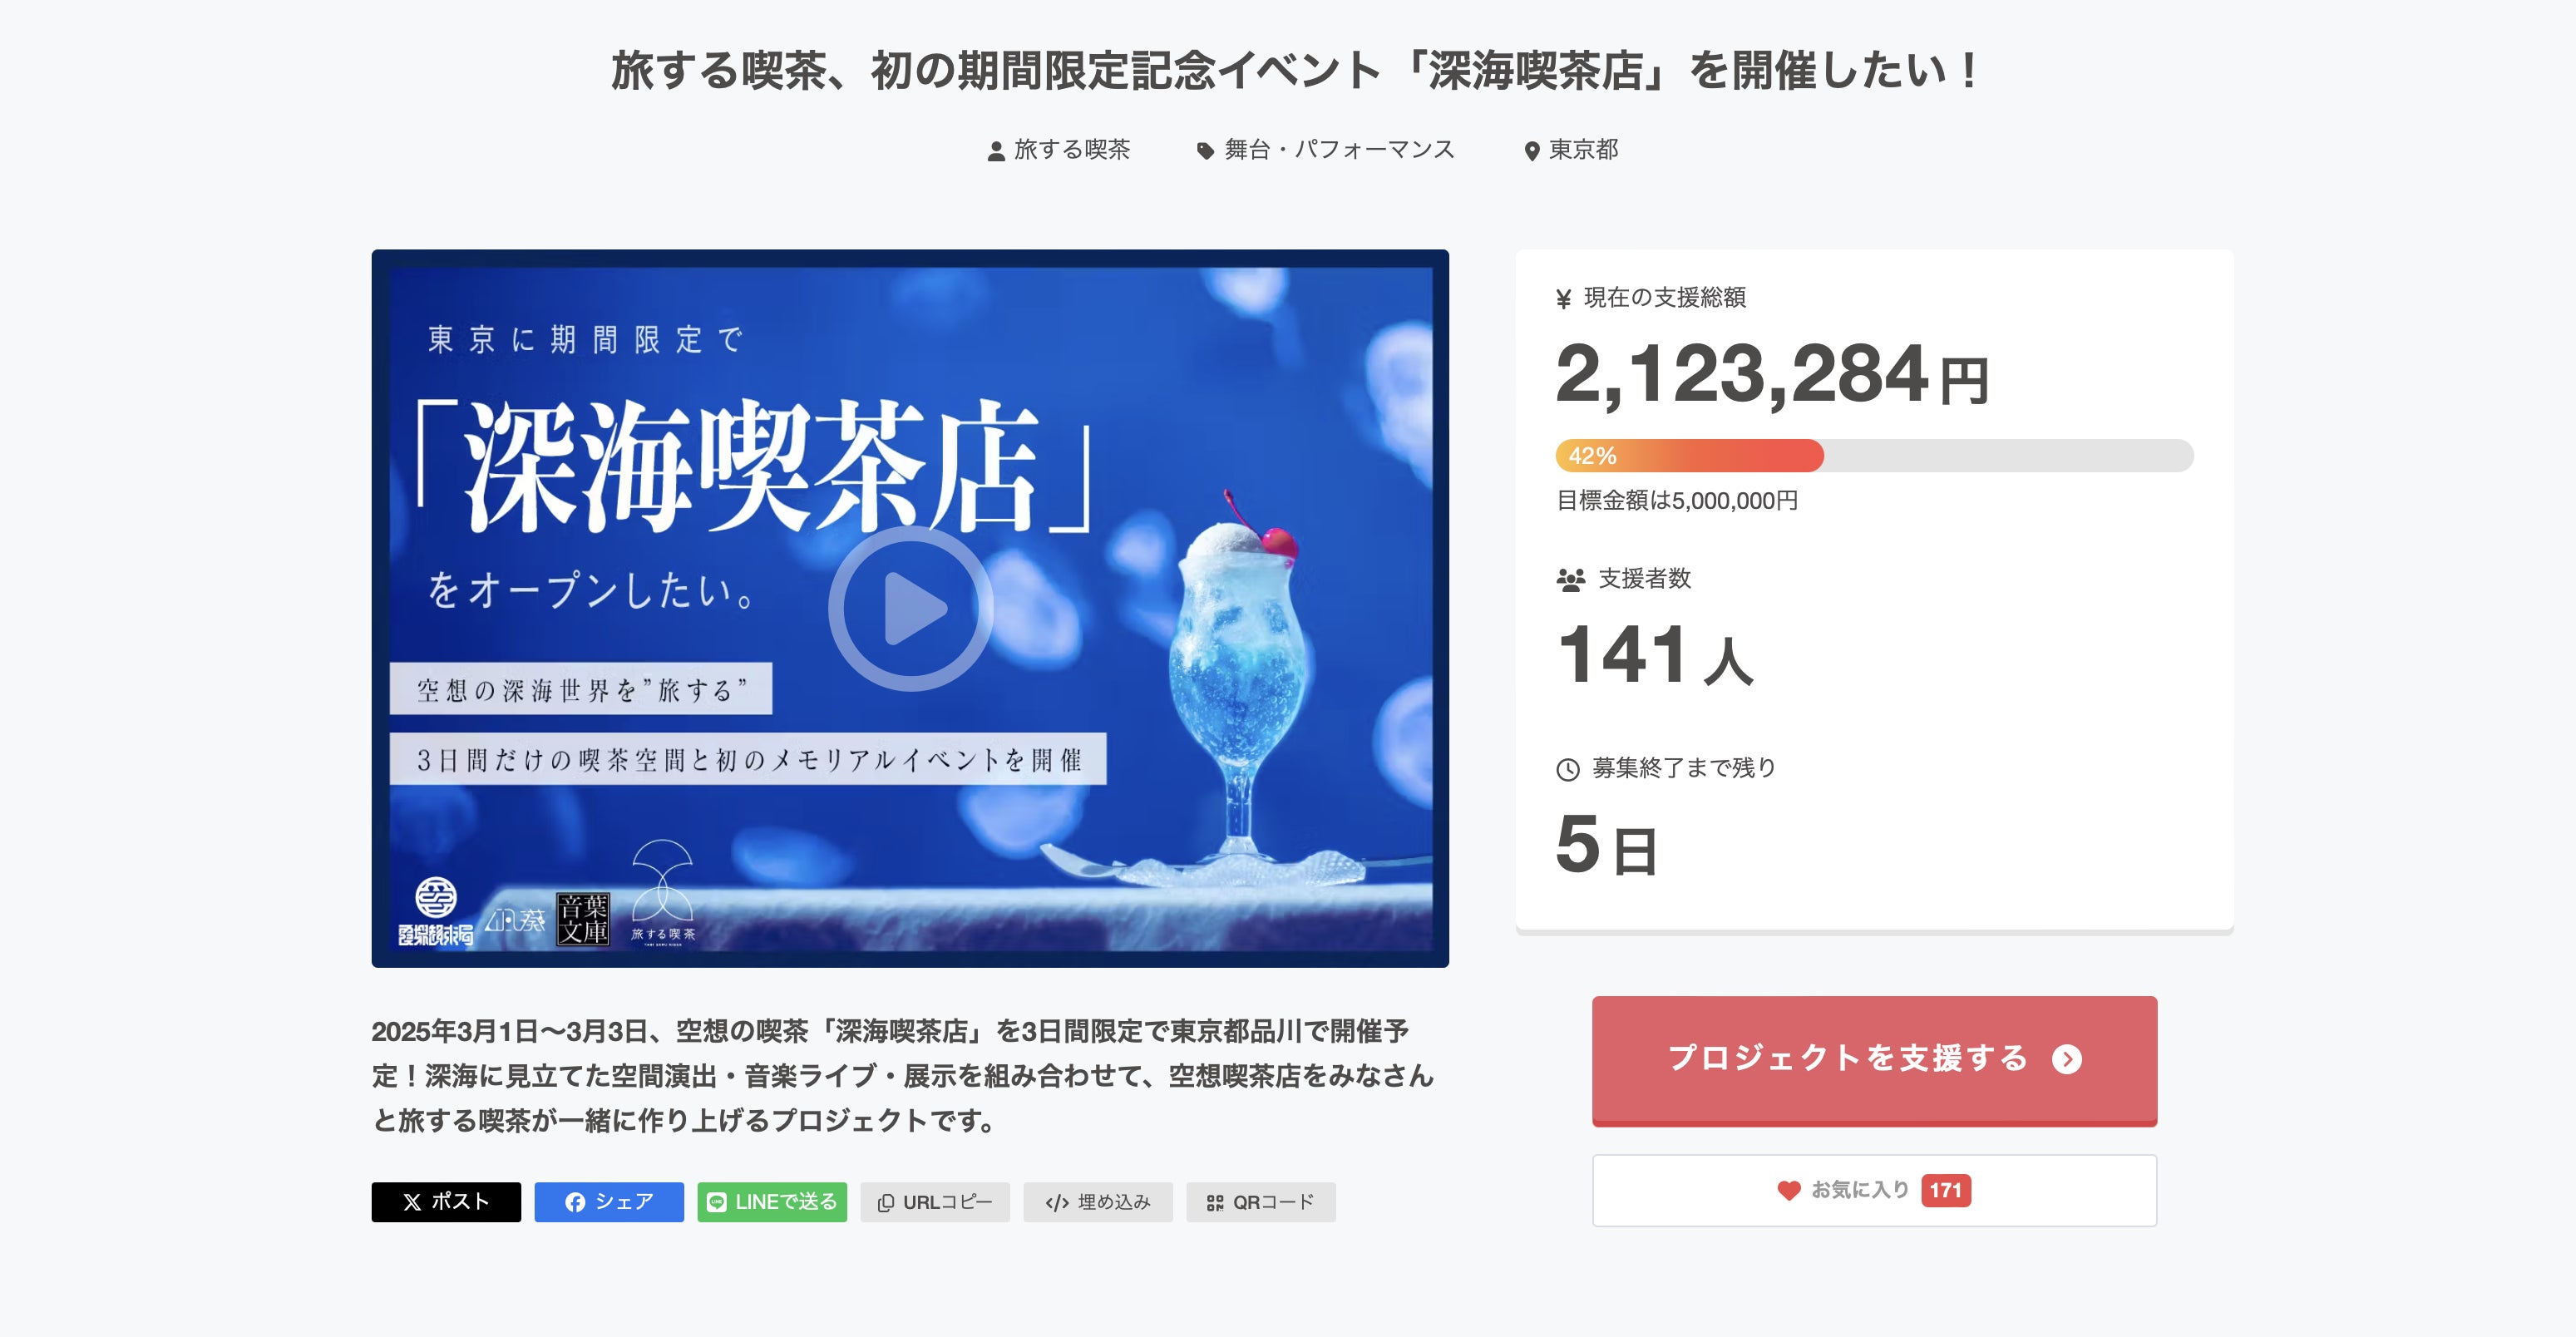Click the arrow icon on the support button

pos(2067,1059)
